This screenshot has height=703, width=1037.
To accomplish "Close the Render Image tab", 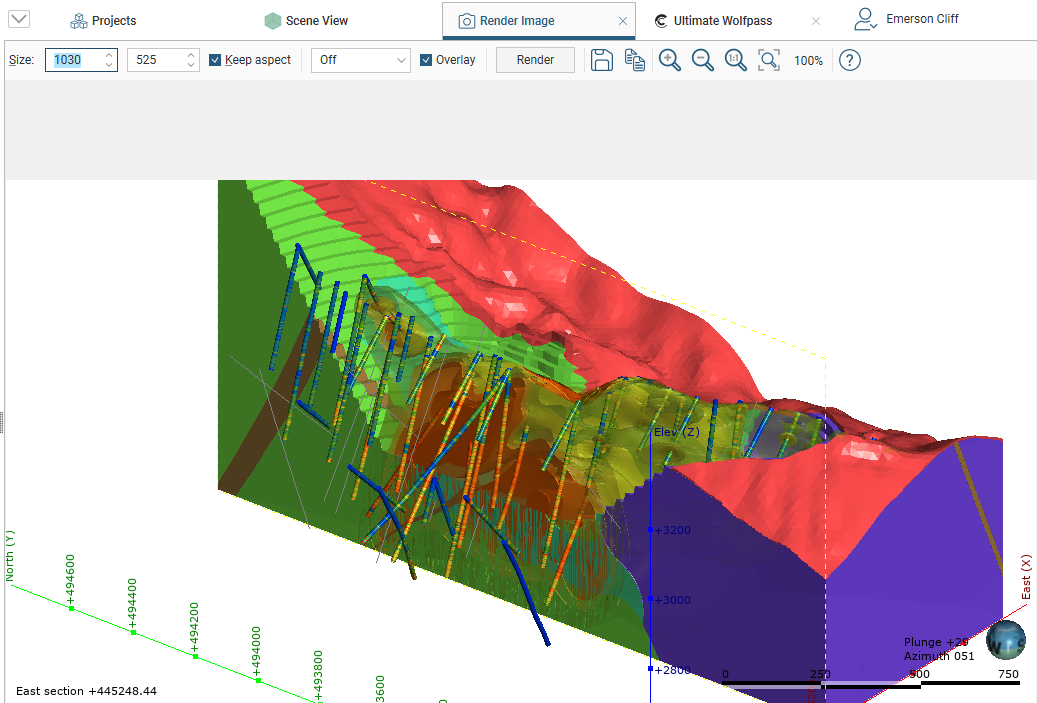I will (623, 21).
